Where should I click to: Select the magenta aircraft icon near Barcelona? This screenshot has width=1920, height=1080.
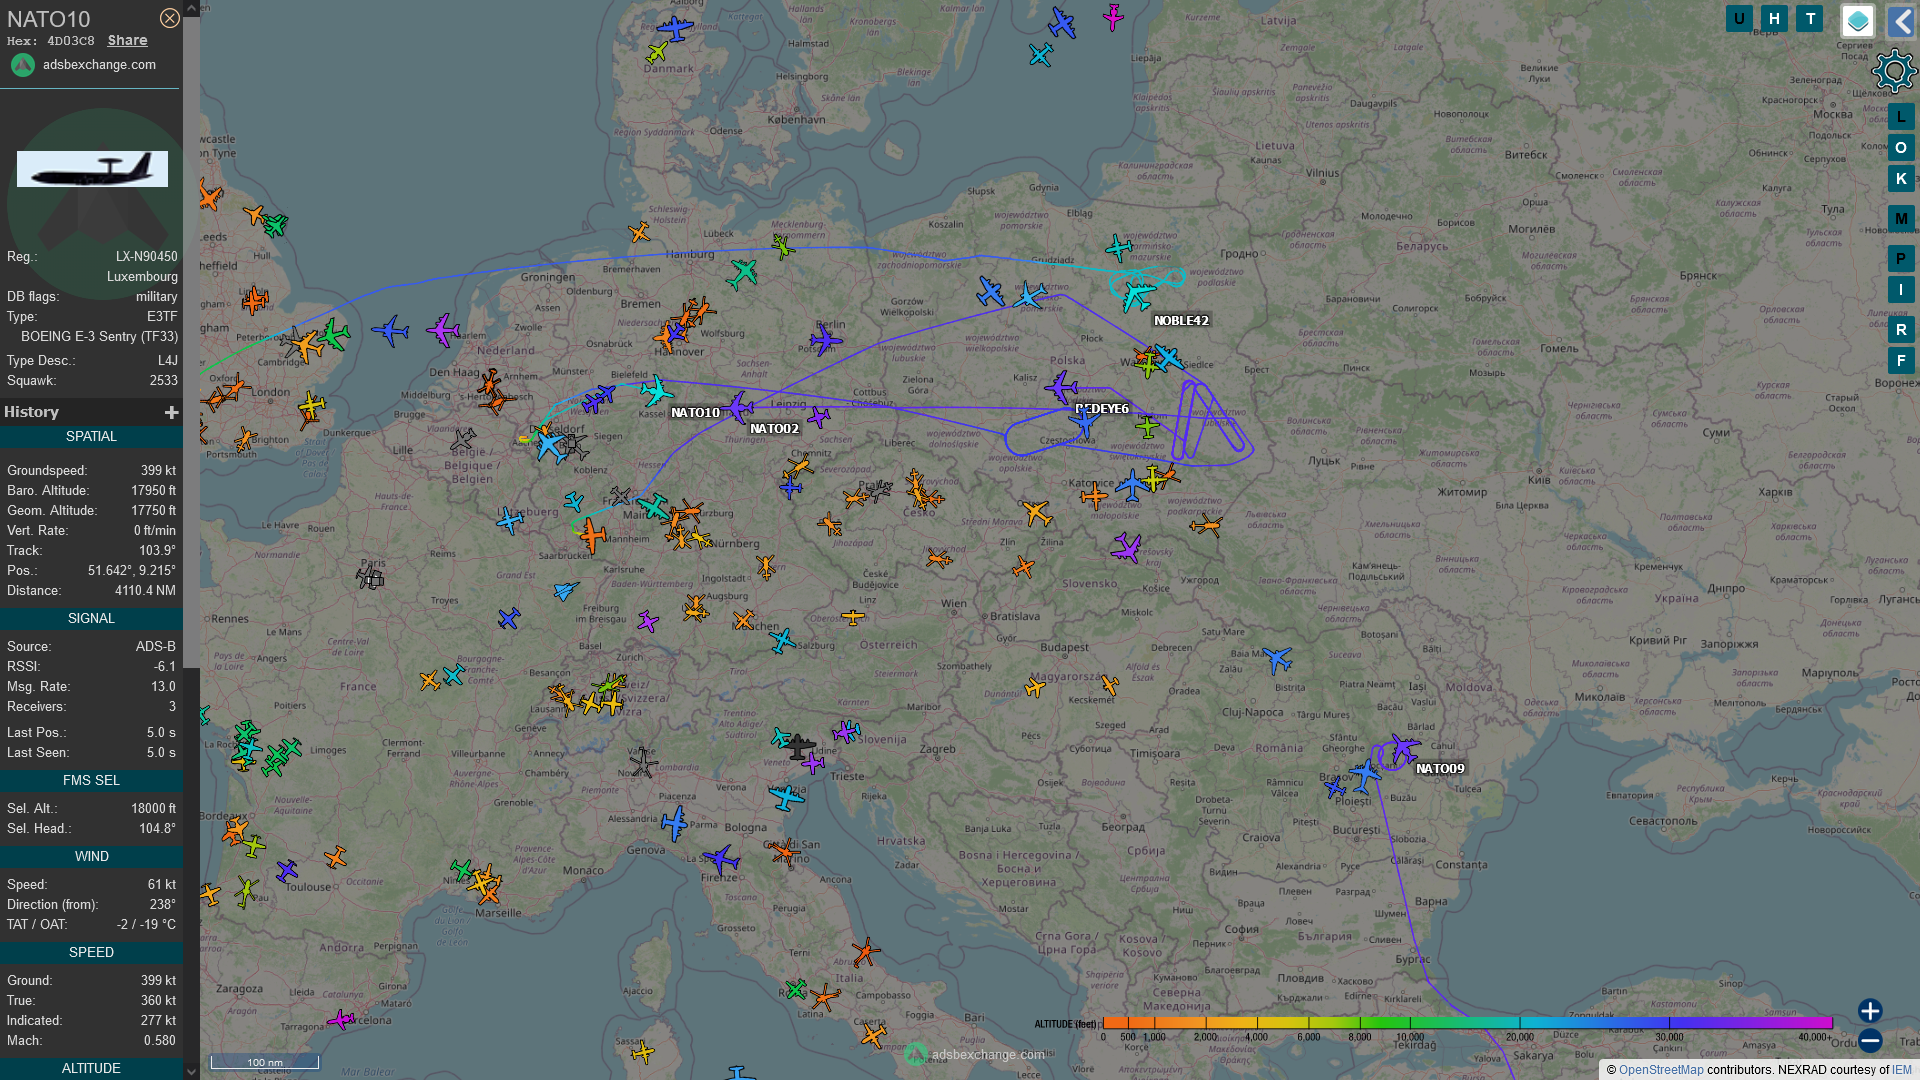tap(341, 1019)
